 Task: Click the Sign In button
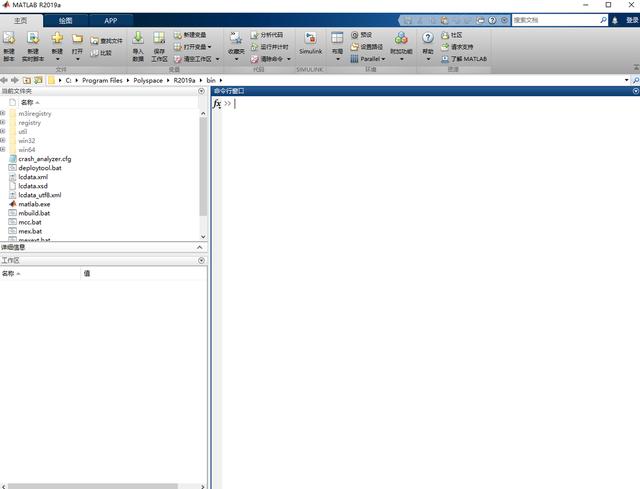tap(632, 20)
